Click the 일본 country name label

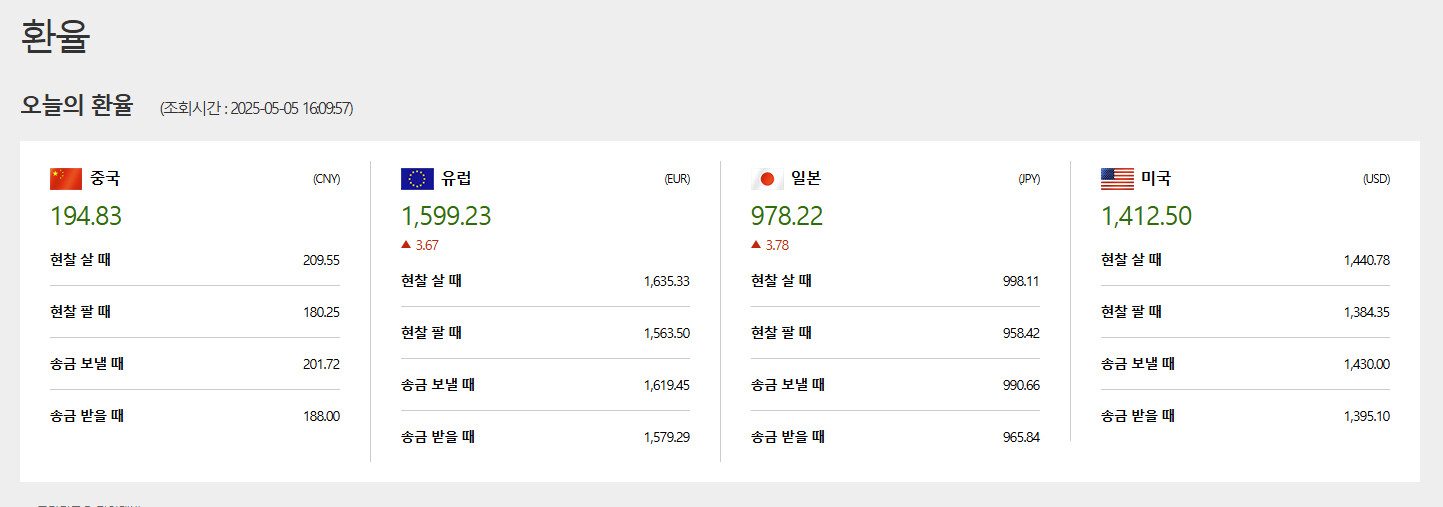point(806,179)
